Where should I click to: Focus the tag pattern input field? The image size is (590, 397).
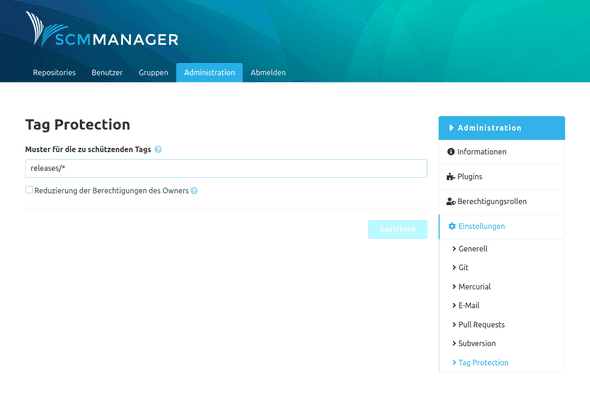[226, 169]
